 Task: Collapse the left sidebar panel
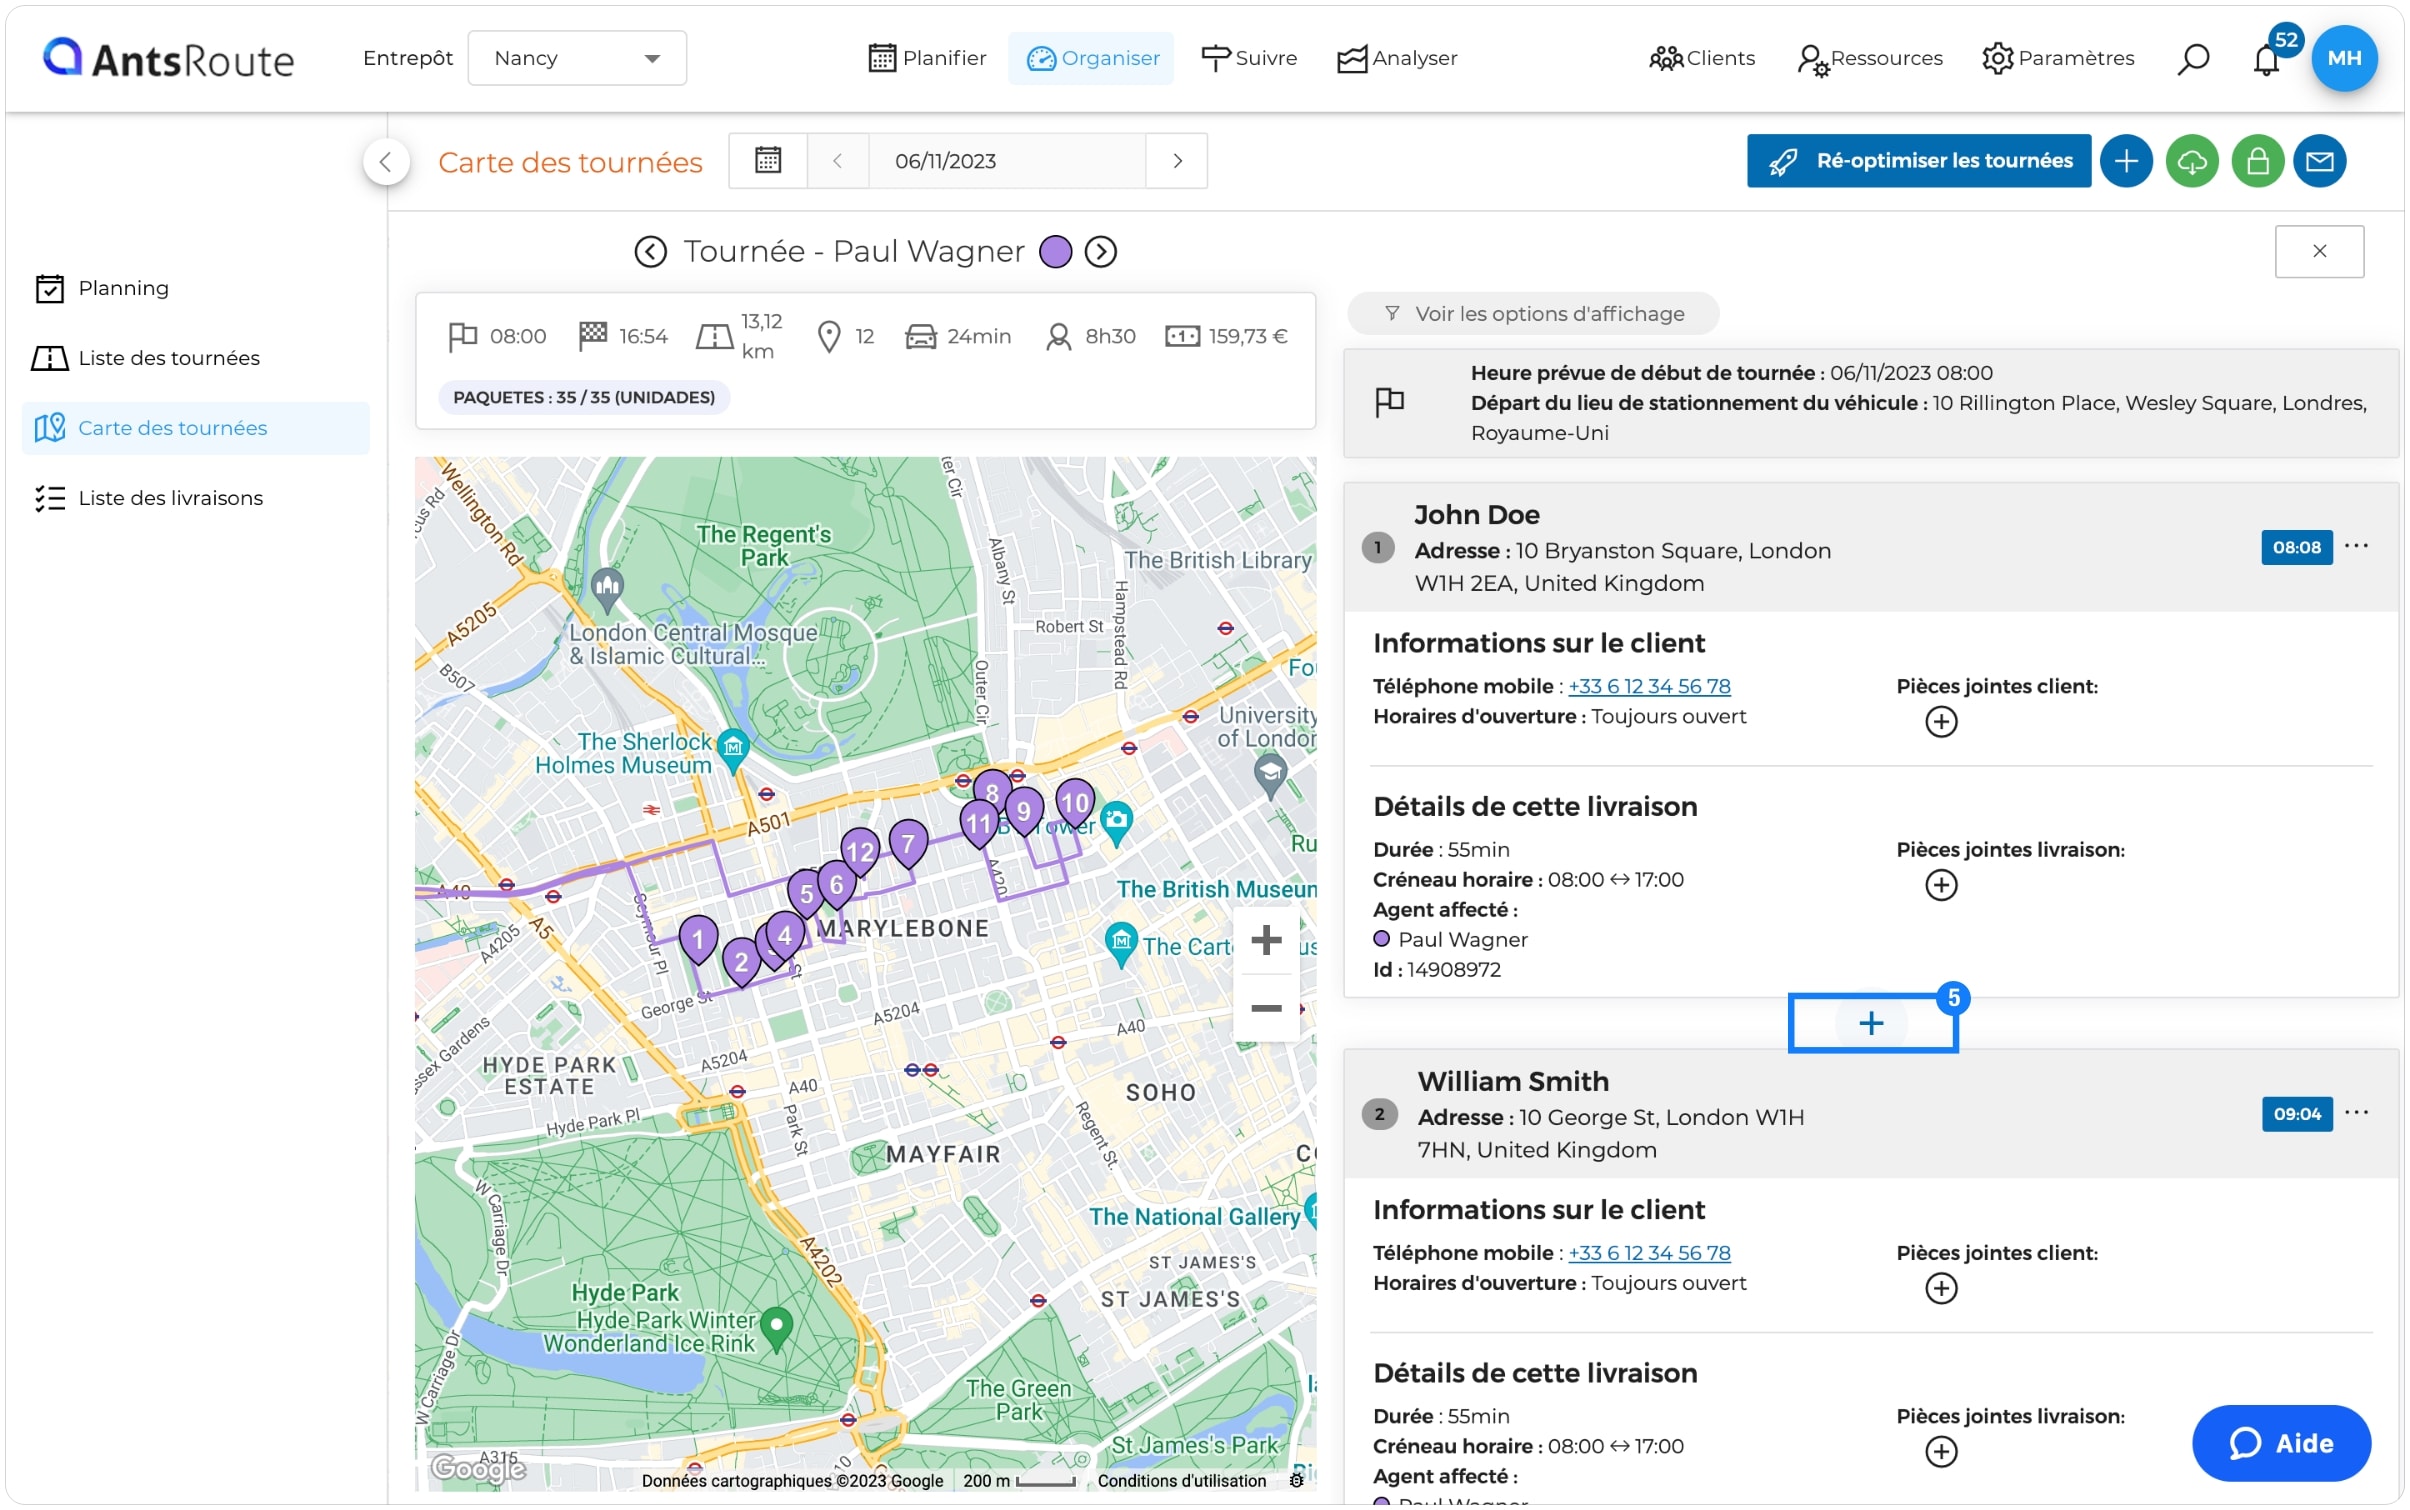(386, 161)
